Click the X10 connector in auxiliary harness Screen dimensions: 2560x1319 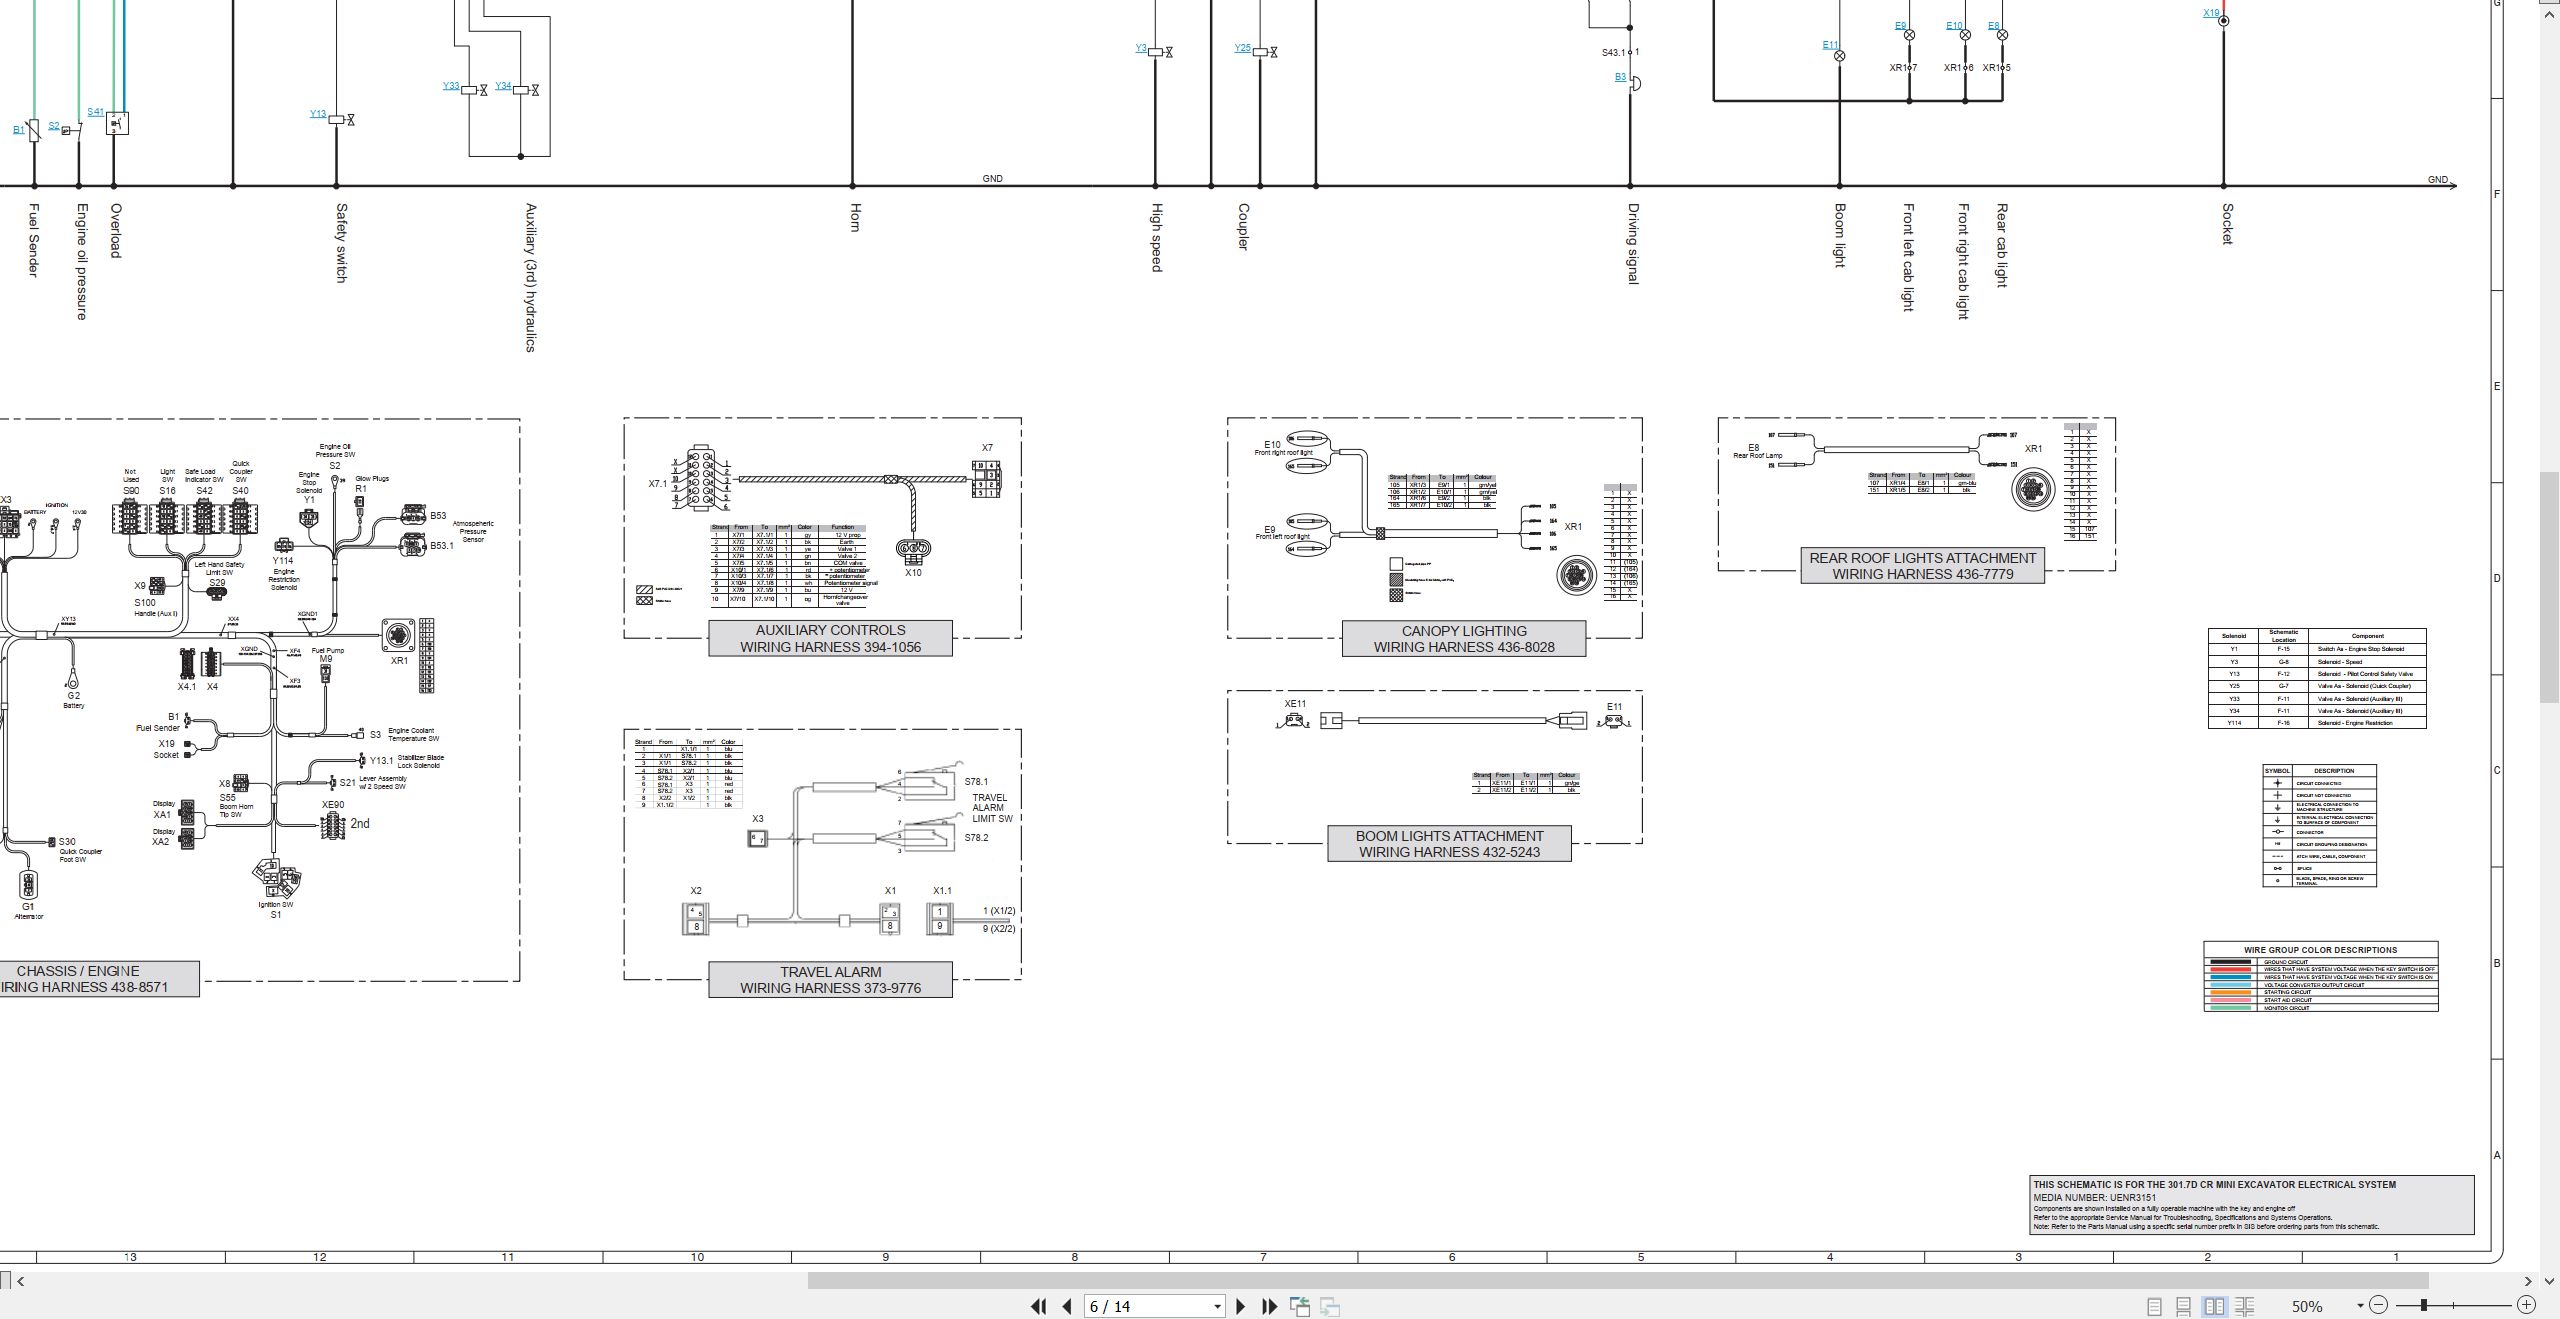[913, 549]
